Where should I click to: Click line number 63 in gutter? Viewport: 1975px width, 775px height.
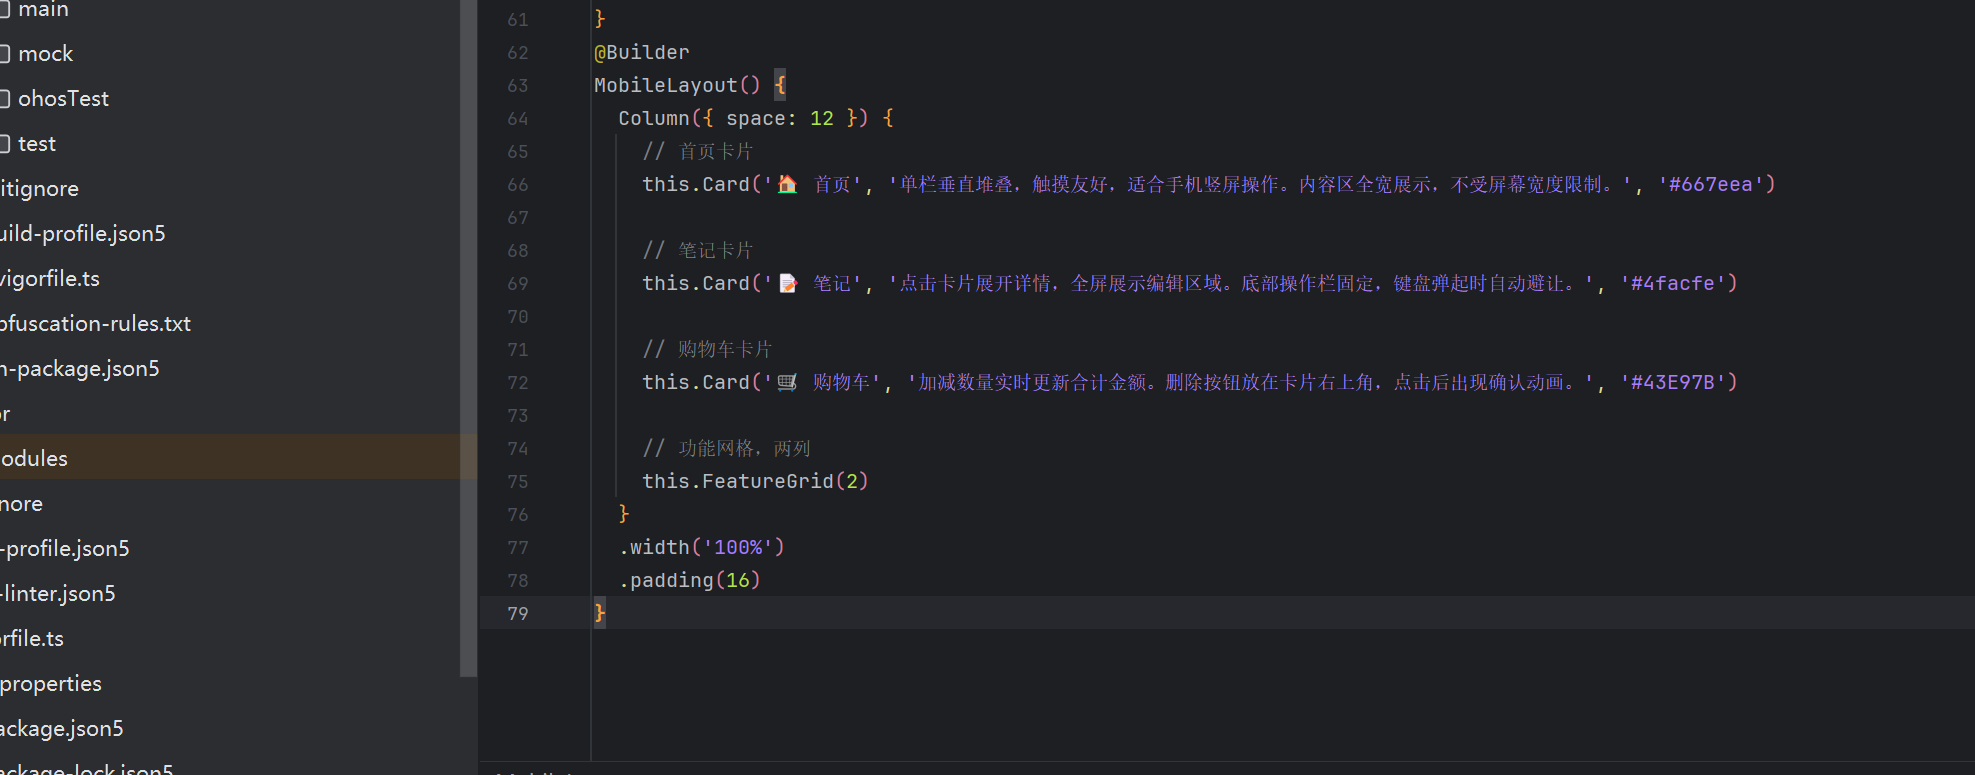tap(517, 85)
